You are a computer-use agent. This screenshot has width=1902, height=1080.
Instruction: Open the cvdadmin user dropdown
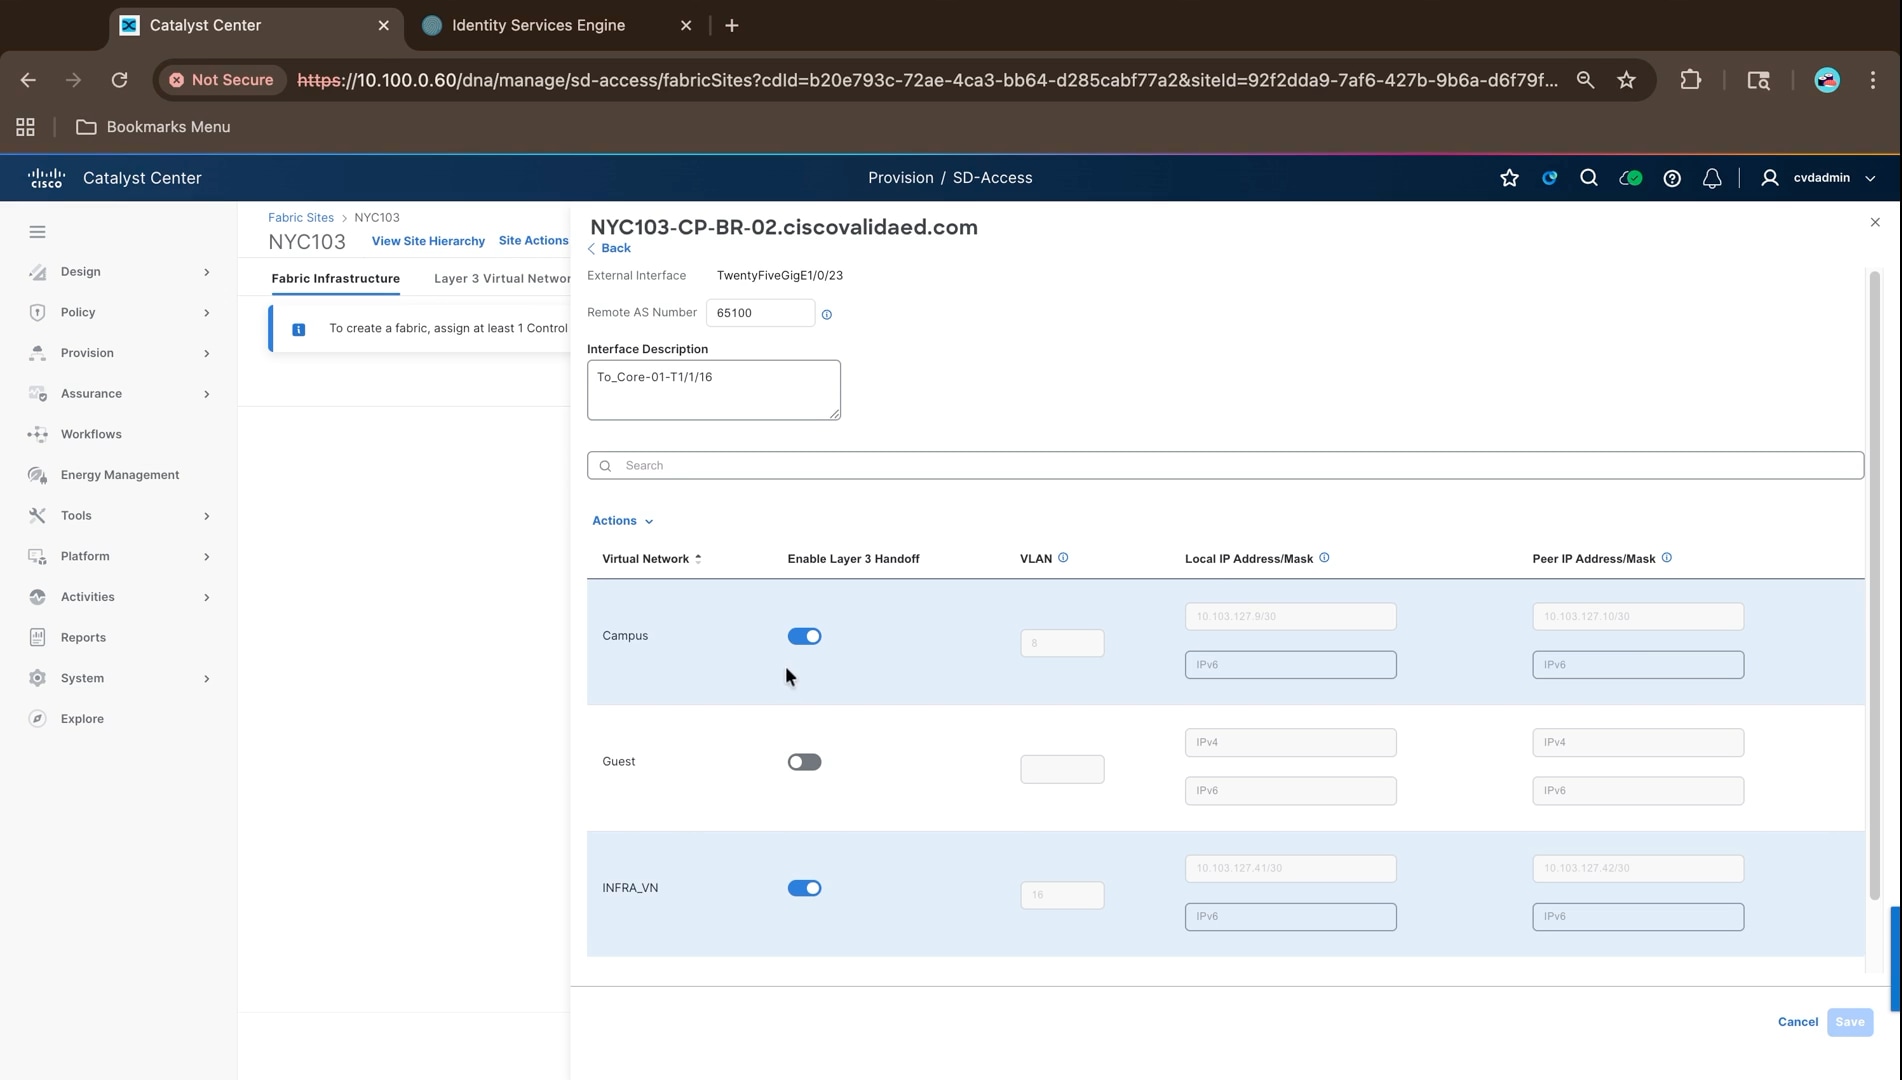click(1820, 178)
